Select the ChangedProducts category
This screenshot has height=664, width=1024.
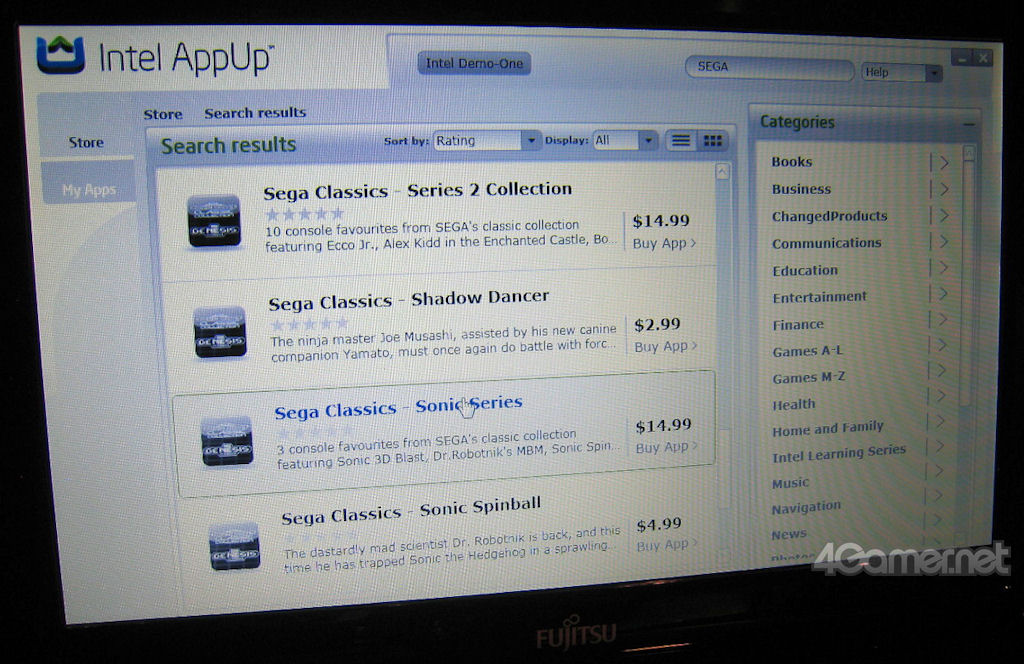tap(829, 216)
